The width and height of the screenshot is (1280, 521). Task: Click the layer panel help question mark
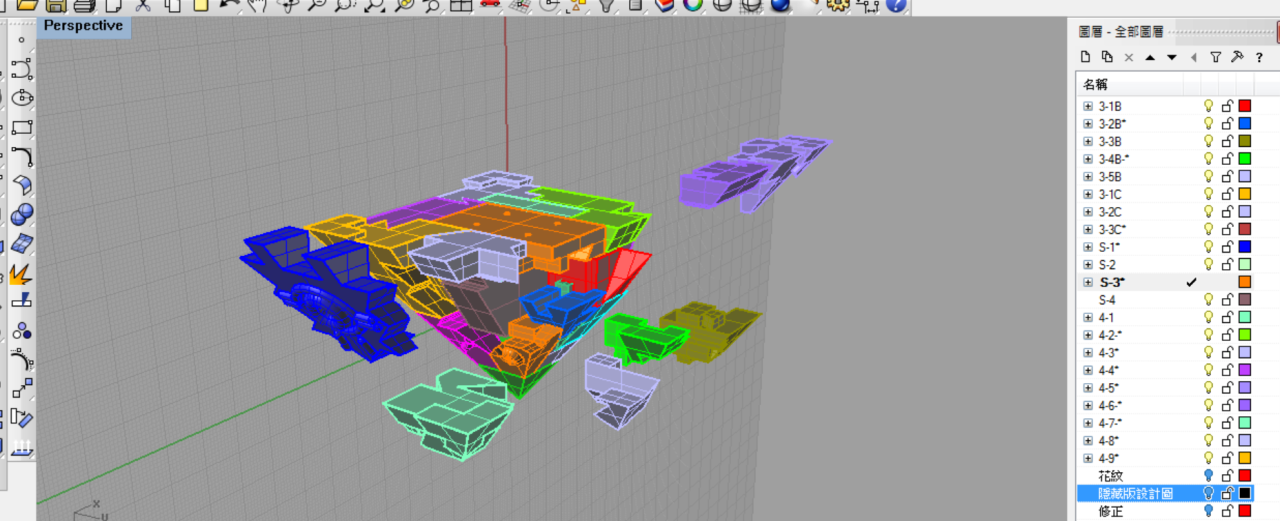point(1259,58)
